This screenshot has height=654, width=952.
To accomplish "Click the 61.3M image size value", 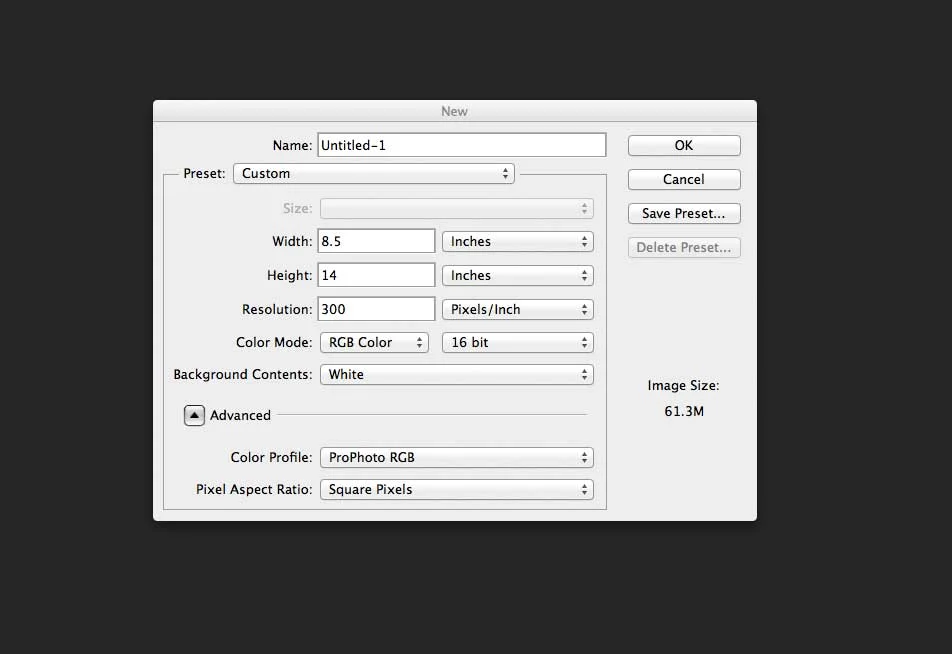I will [684, 412].
